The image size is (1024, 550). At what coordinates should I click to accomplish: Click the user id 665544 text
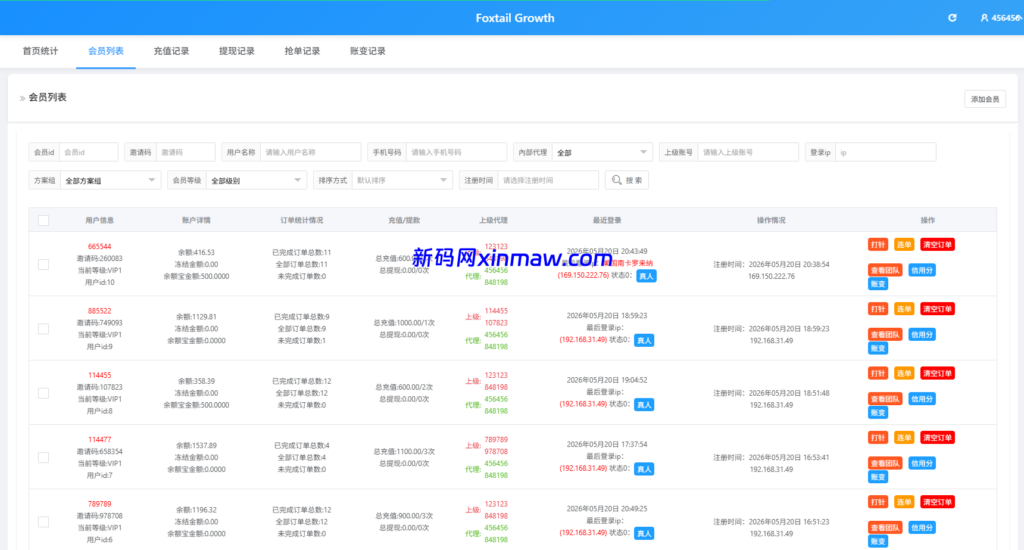pos(99,246)
